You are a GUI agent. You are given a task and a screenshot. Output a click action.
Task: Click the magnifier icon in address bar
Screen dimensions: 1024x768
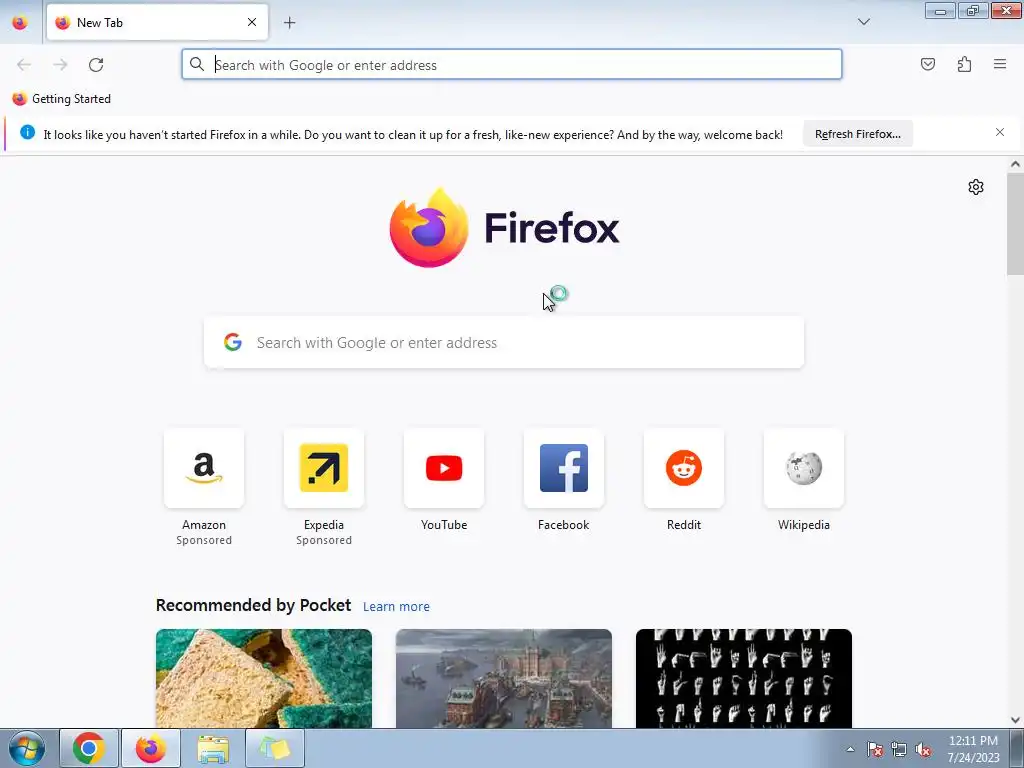point(197,64)
